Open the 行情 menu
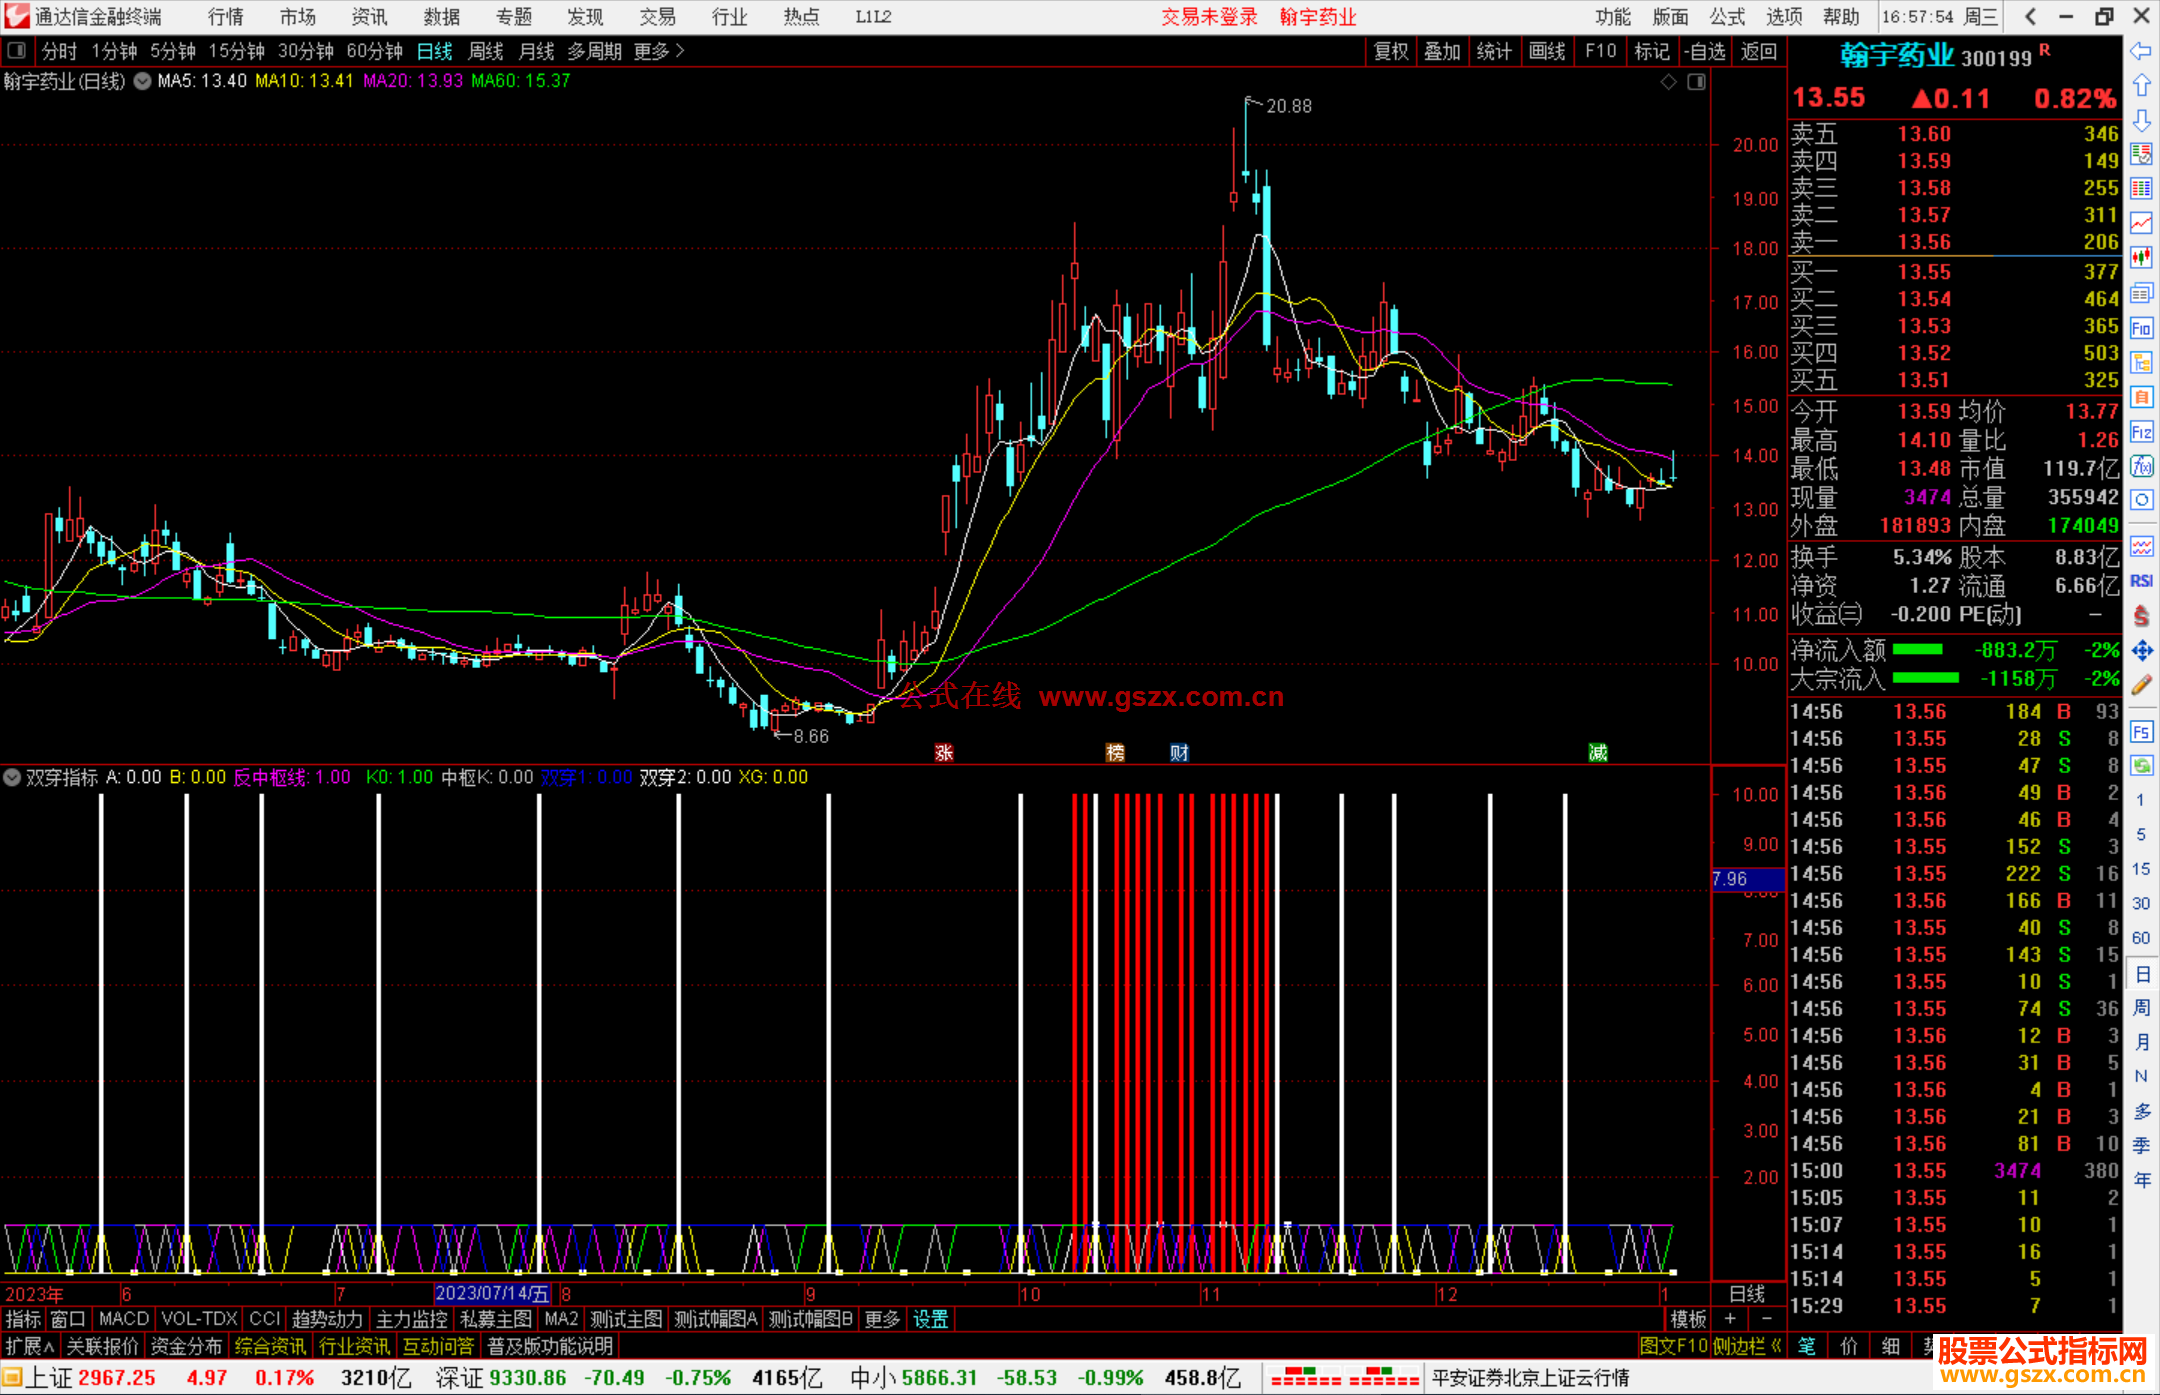2160x1395 pixels. (x=225, y=16)
